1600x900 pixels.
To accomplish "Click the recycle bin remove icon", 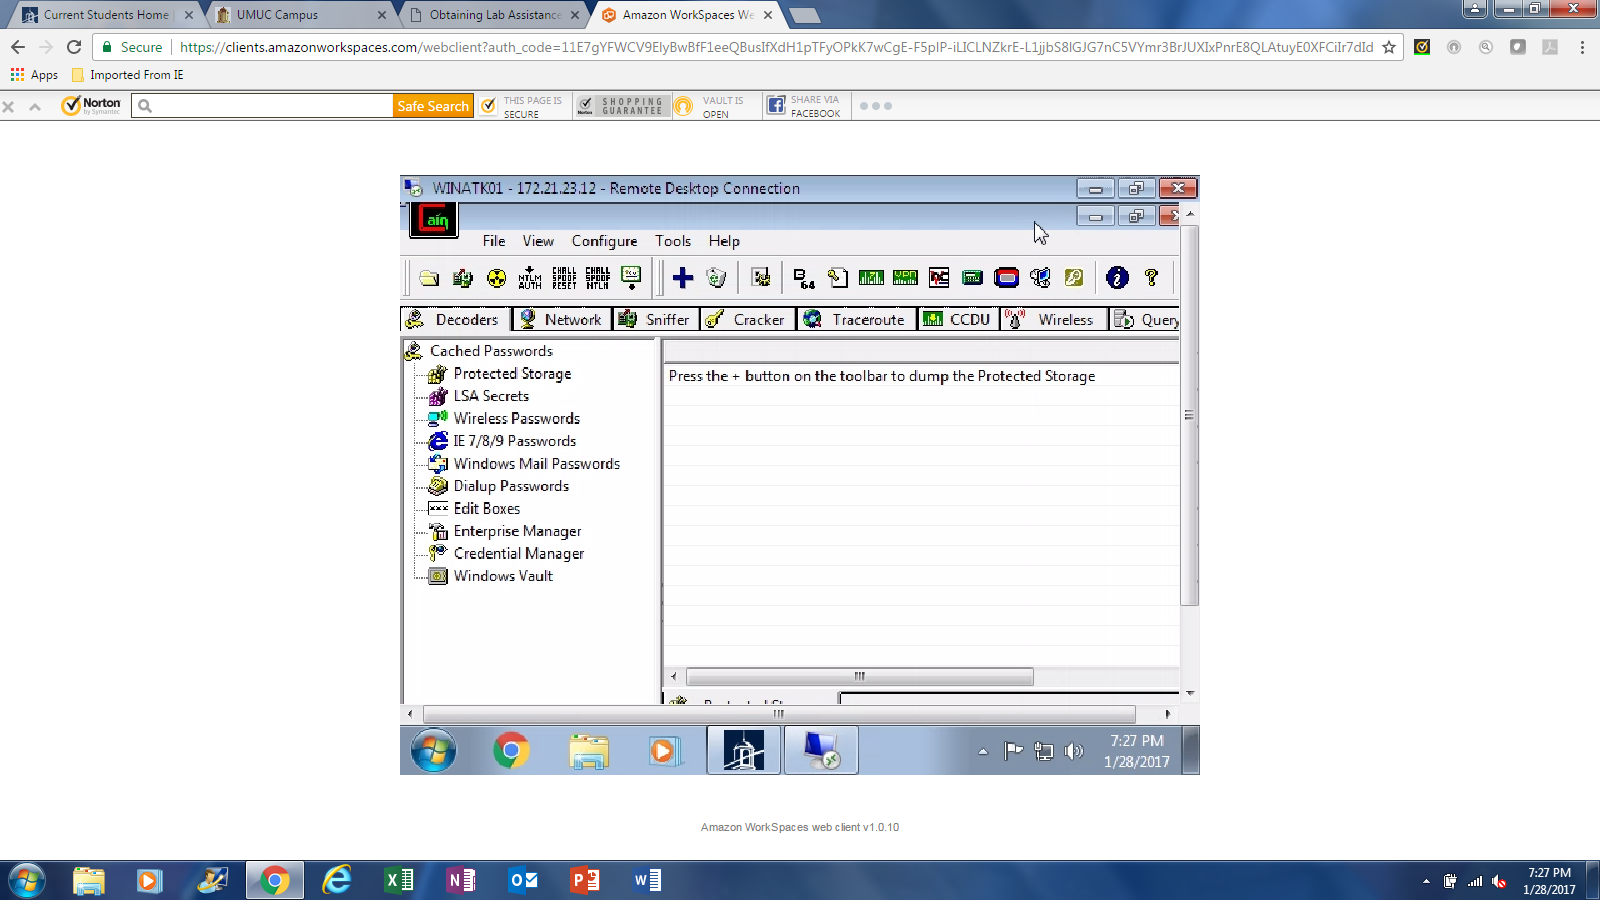I will 716,278.
